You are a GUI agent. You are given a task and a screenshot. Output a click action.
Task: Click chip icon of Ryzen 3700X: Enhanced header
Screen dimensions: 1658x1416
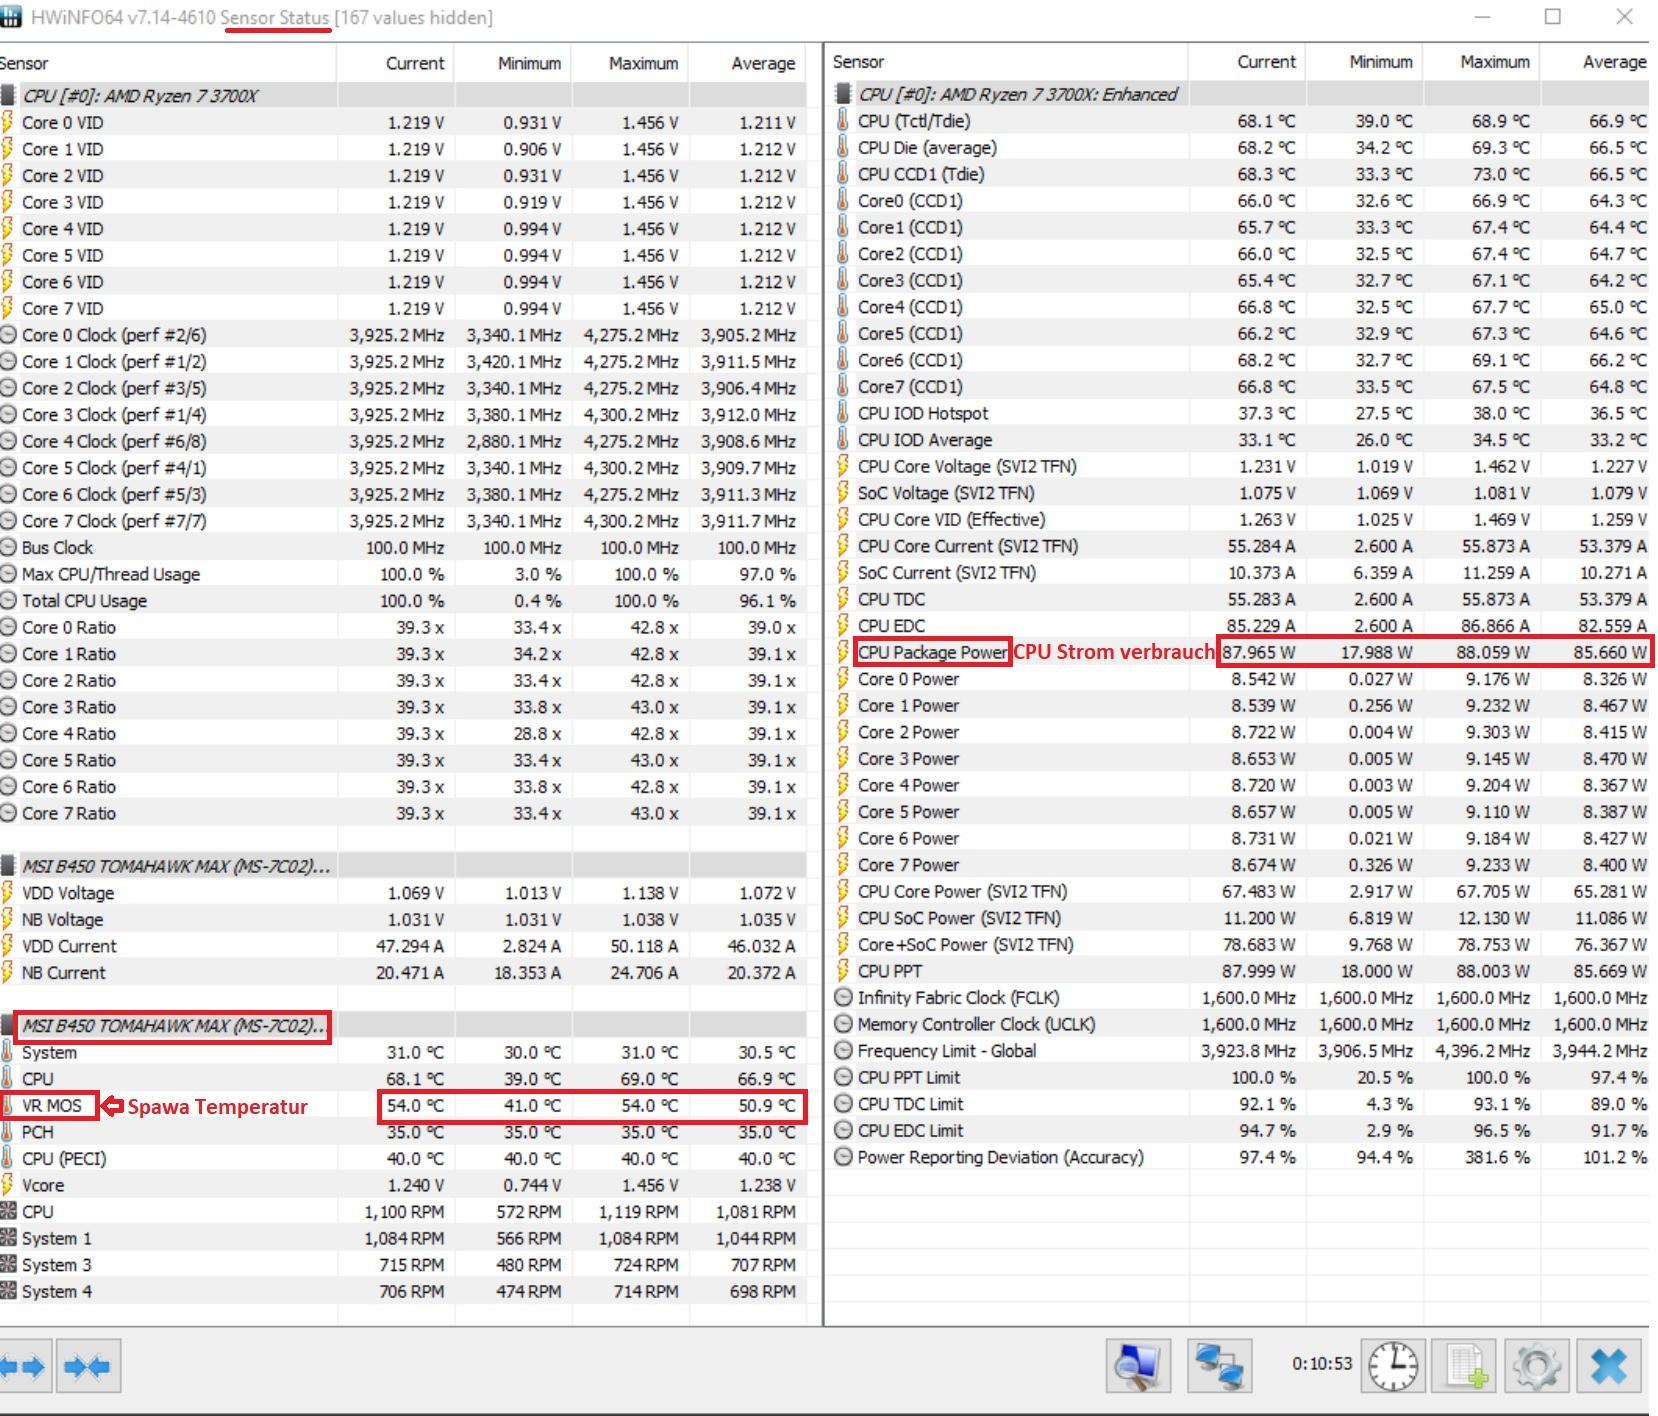coord(843,94)
